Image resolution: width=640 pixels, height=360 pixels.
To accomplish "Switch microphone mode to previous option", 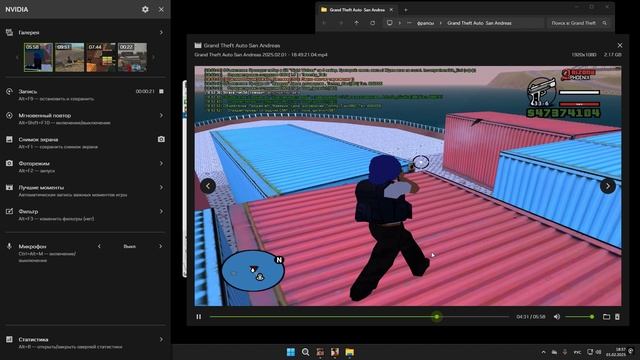I will (99, 247).
